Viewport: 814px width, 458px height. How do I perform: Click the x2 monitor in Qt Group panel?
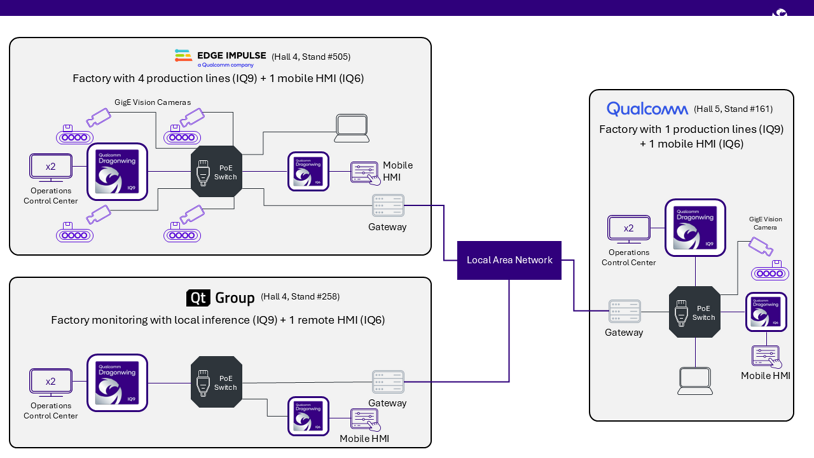pos(50,383)
